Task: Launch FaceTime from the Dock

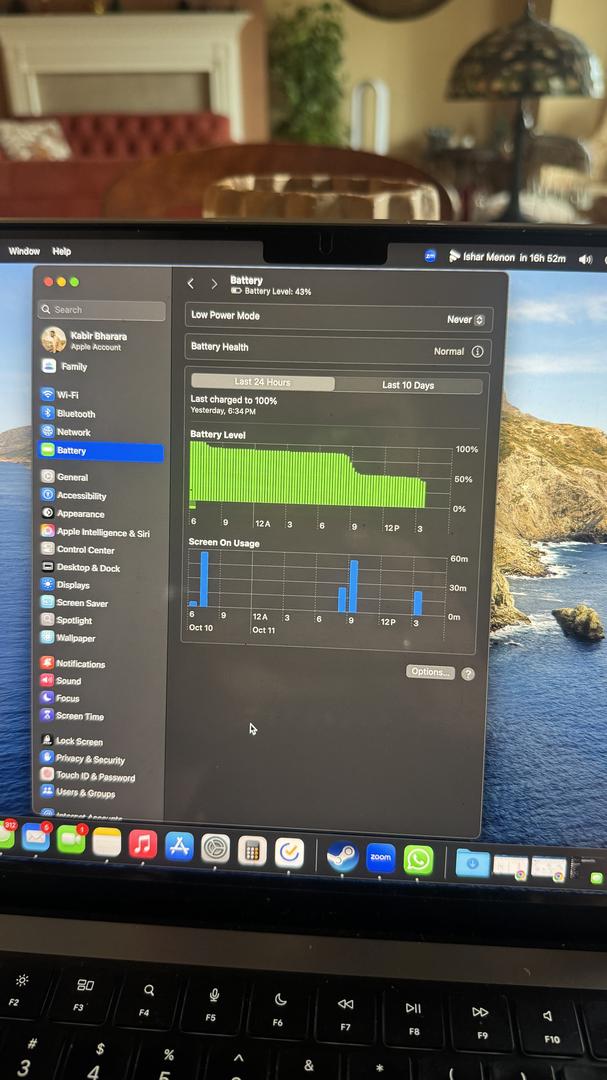Action: point(71,840)
